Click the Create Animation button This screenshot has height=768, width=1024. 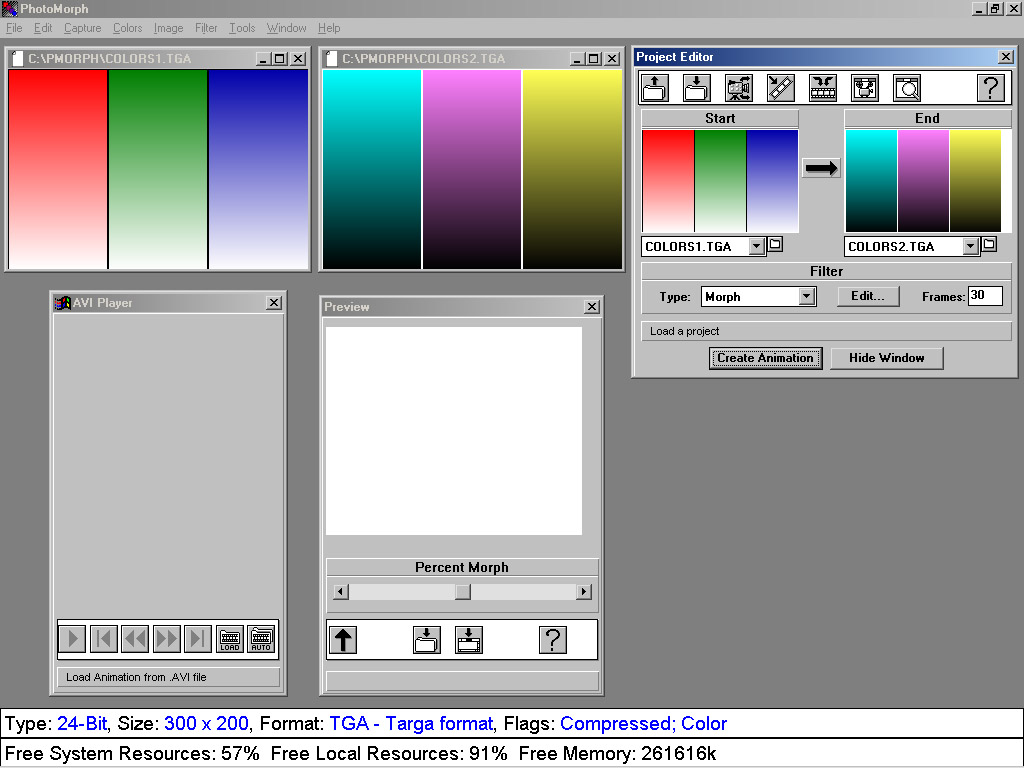coord(765,358)
